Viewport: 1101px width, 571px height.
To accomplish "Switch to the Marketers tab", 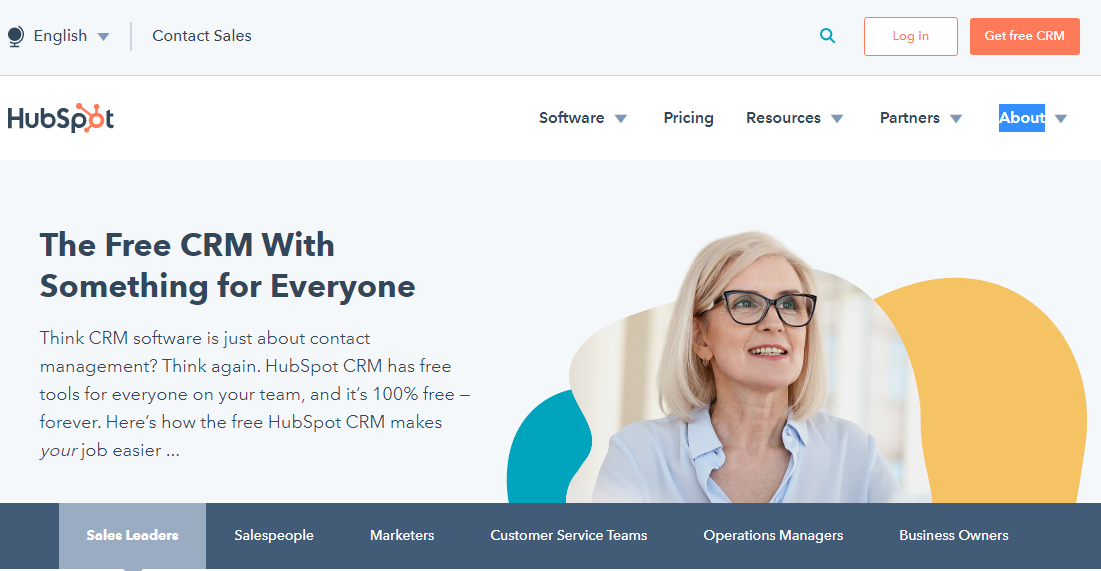I will point(402,535).
